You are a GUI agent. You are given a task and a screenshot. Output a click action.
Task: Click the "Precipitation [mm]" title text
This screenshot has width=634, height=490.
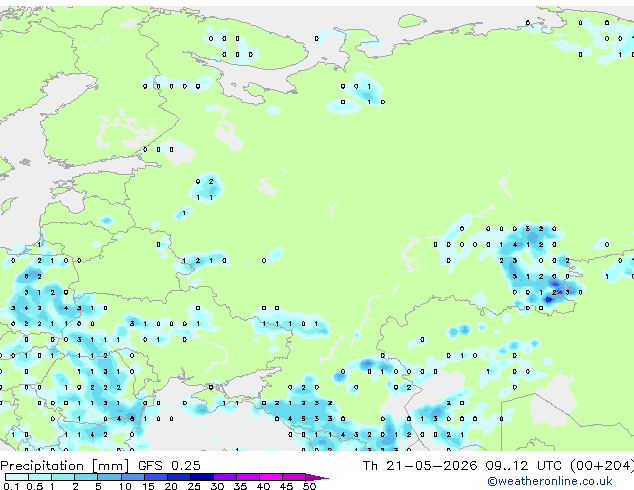(x=64, y=466)
